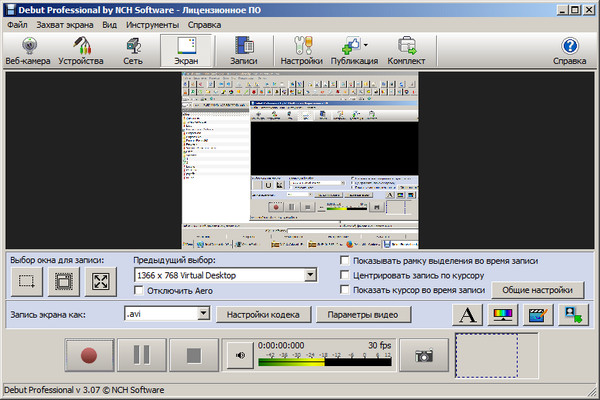Viewport: 600px width, 400px height.
Task: Choose the Сеть network source
Action: (132, 51)
